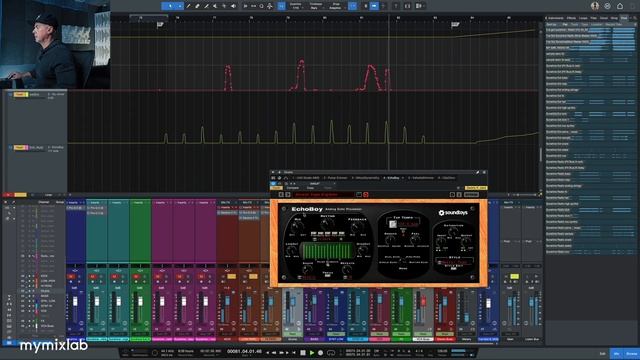Open the Loops browser tab
Screen dimensions: 640x360
(583, 18)
